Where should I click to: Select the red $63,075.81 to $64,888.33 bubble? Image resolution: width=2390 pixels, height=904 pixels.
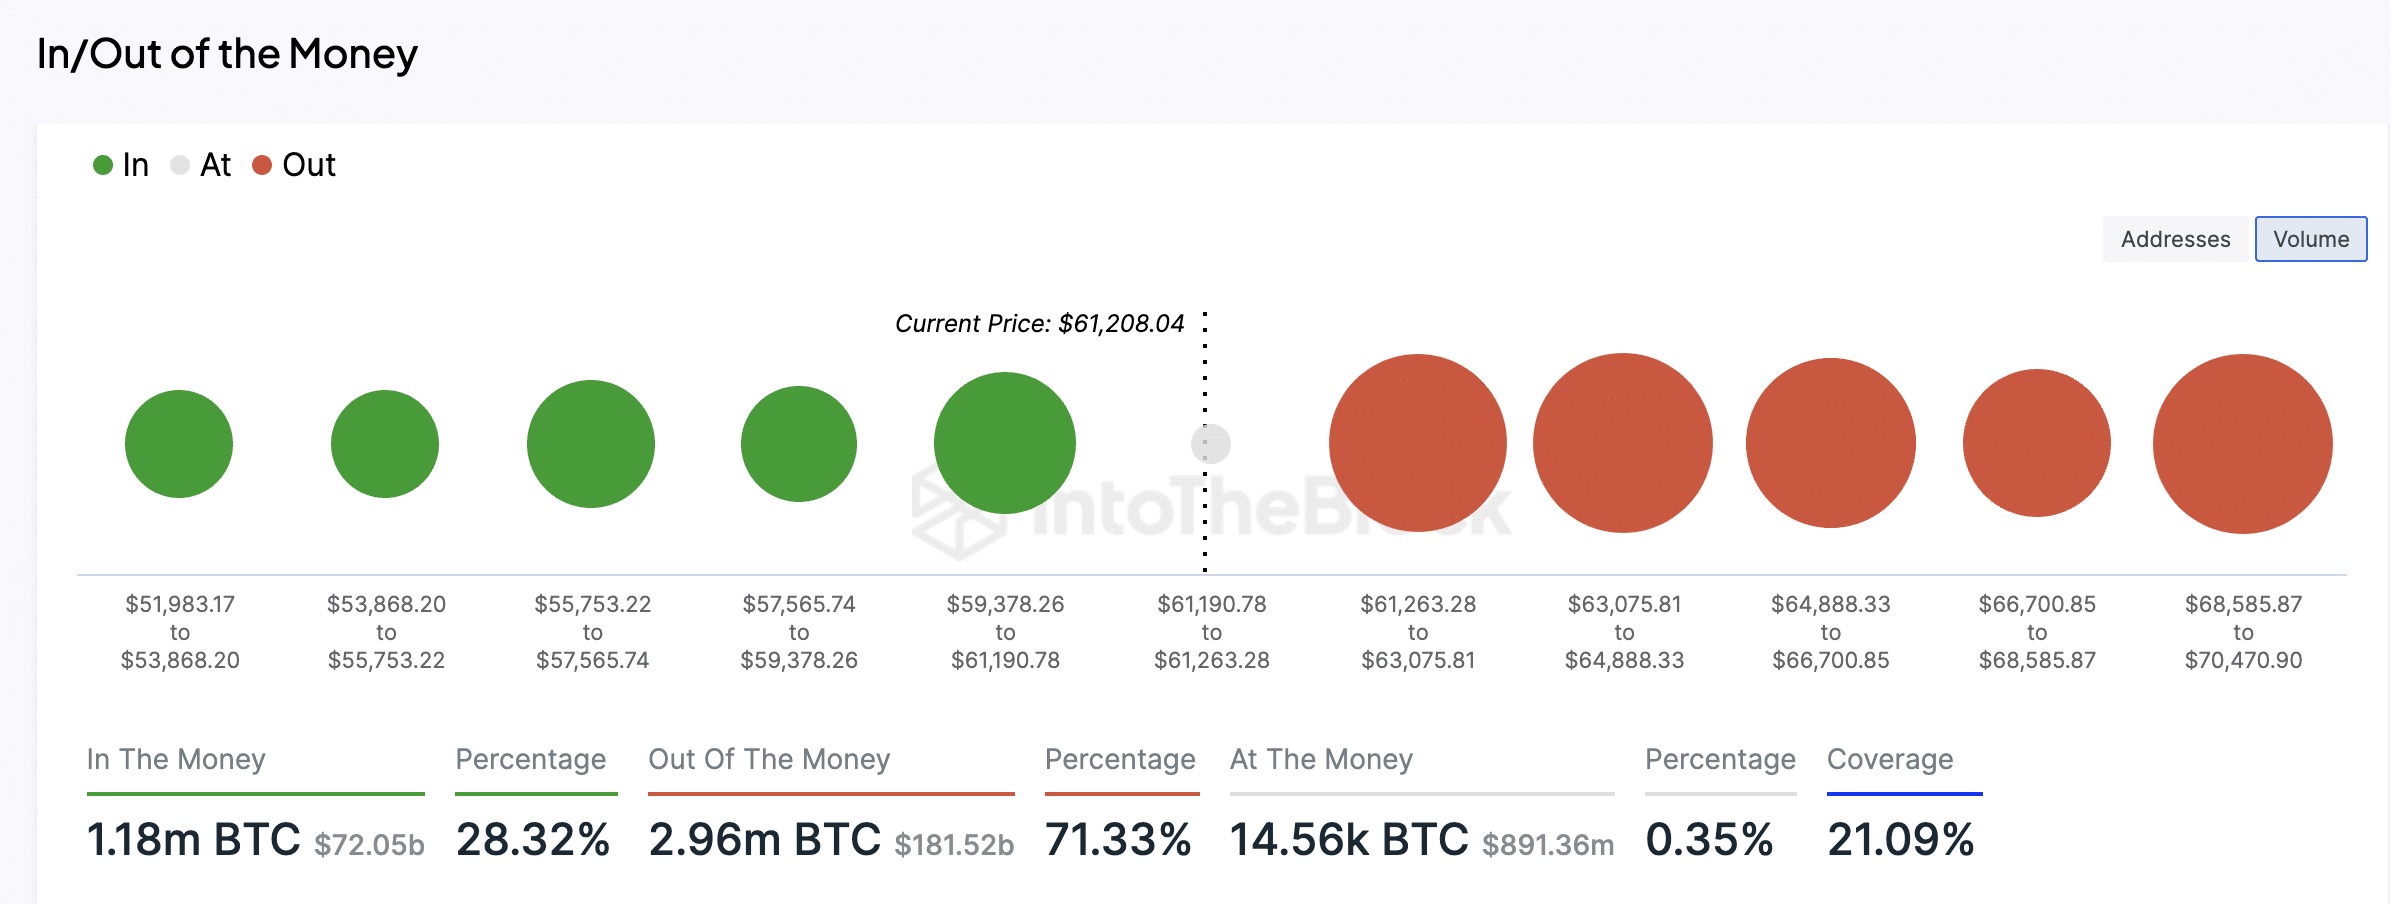(x=1622, y=443)
